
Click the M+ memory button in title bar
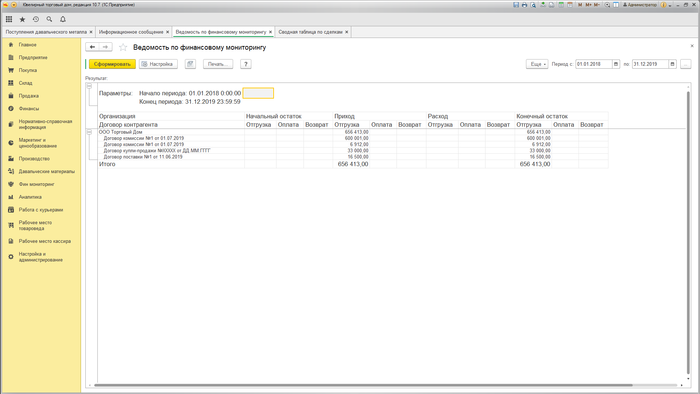(588, 5)
